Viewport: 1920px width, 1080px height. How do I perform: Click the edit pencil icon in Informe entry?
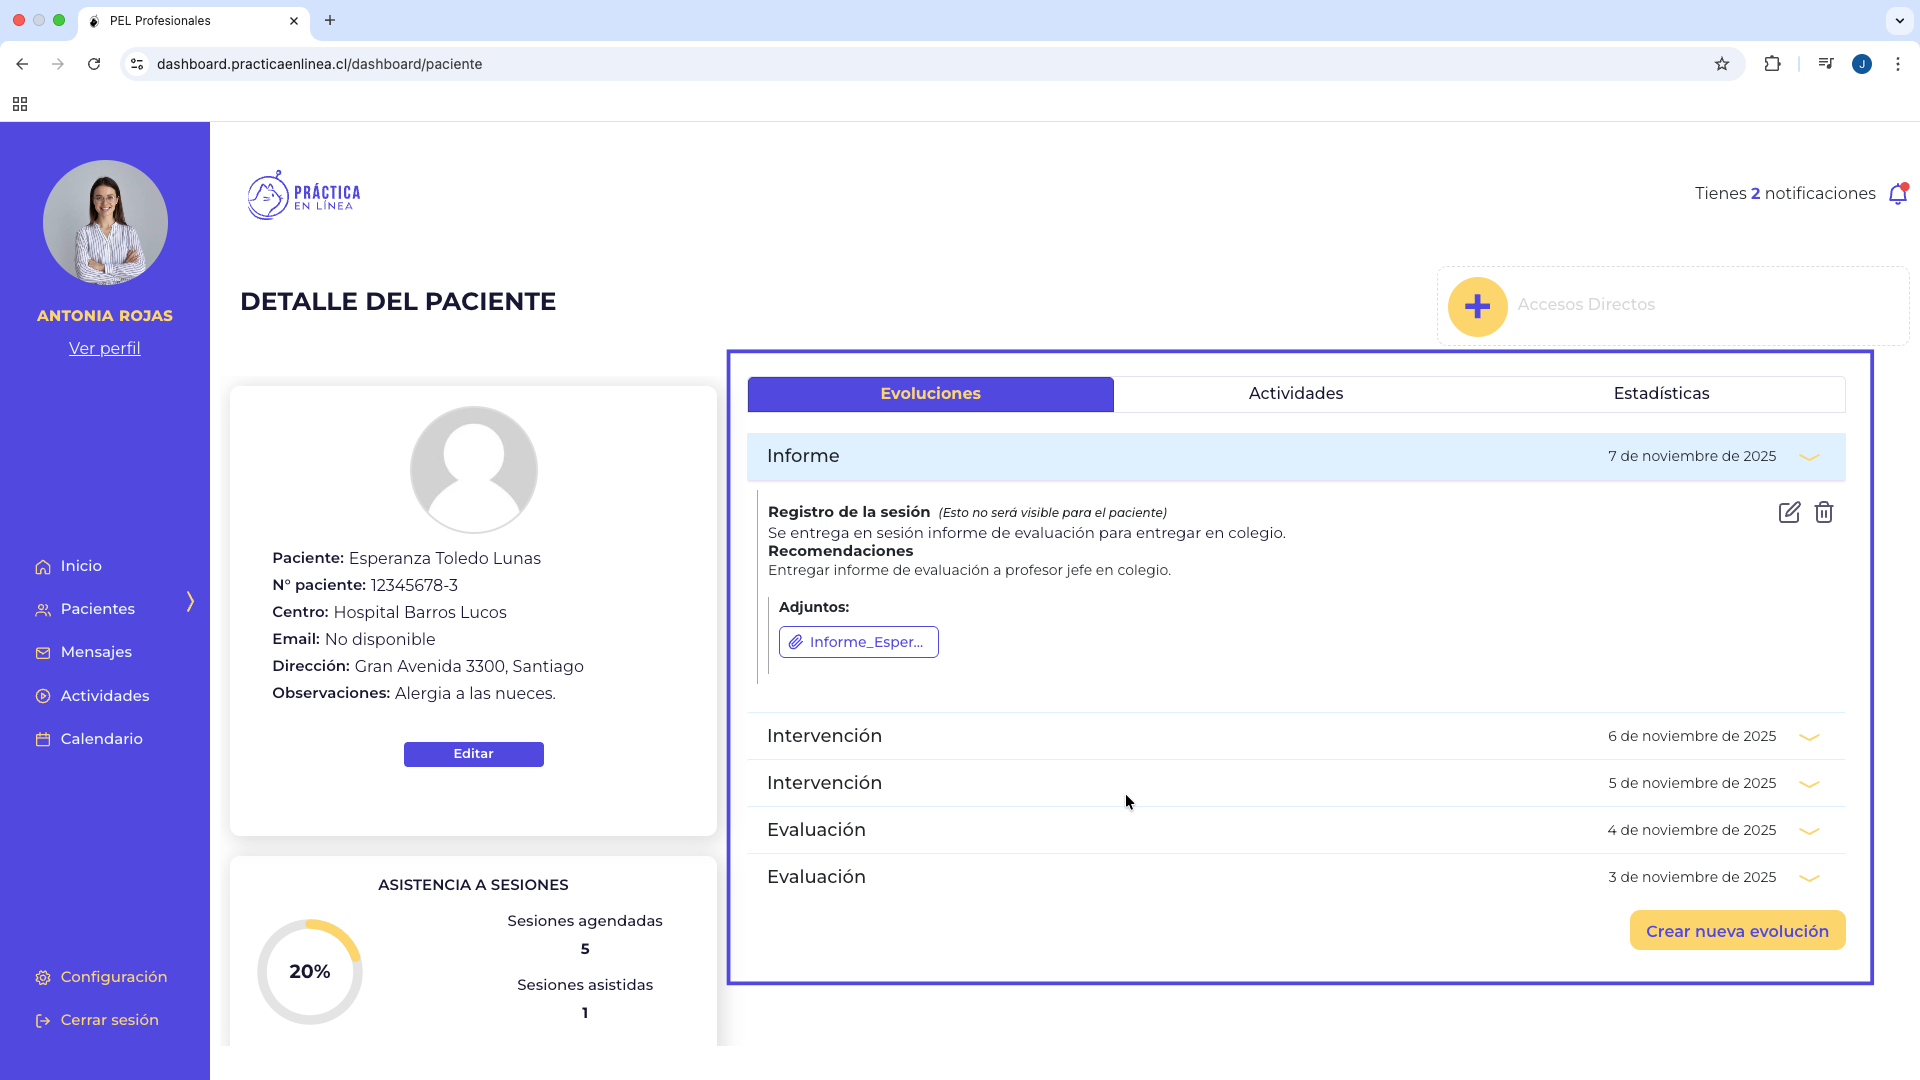coord(1789,513)
